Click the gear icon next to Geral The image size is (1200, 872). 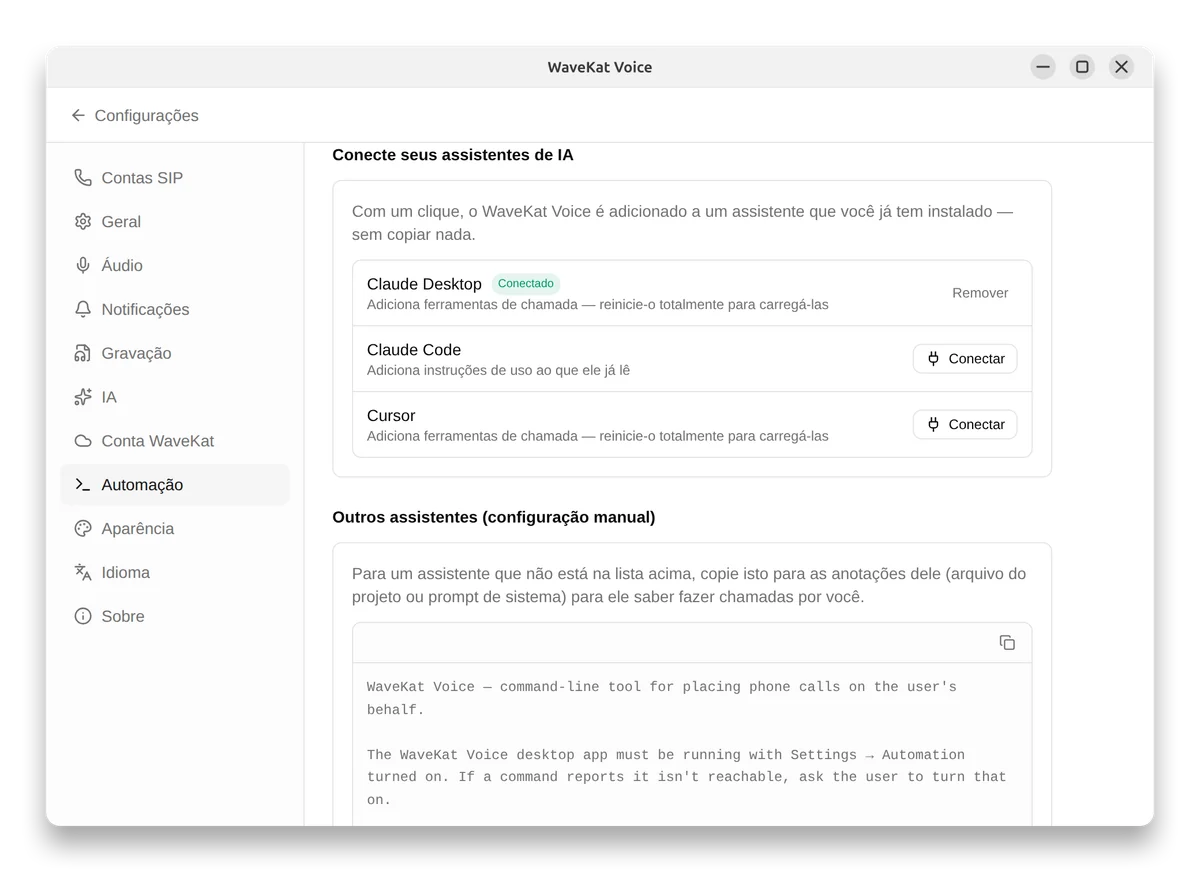(83, 222)
